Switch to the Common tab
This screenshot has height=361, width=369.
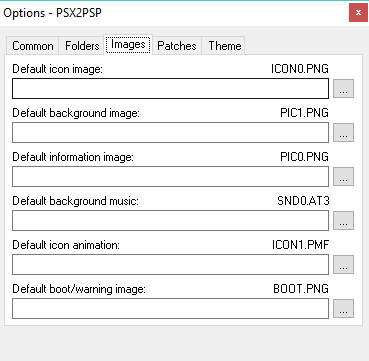pyautogui.click(x=33, y=46)
